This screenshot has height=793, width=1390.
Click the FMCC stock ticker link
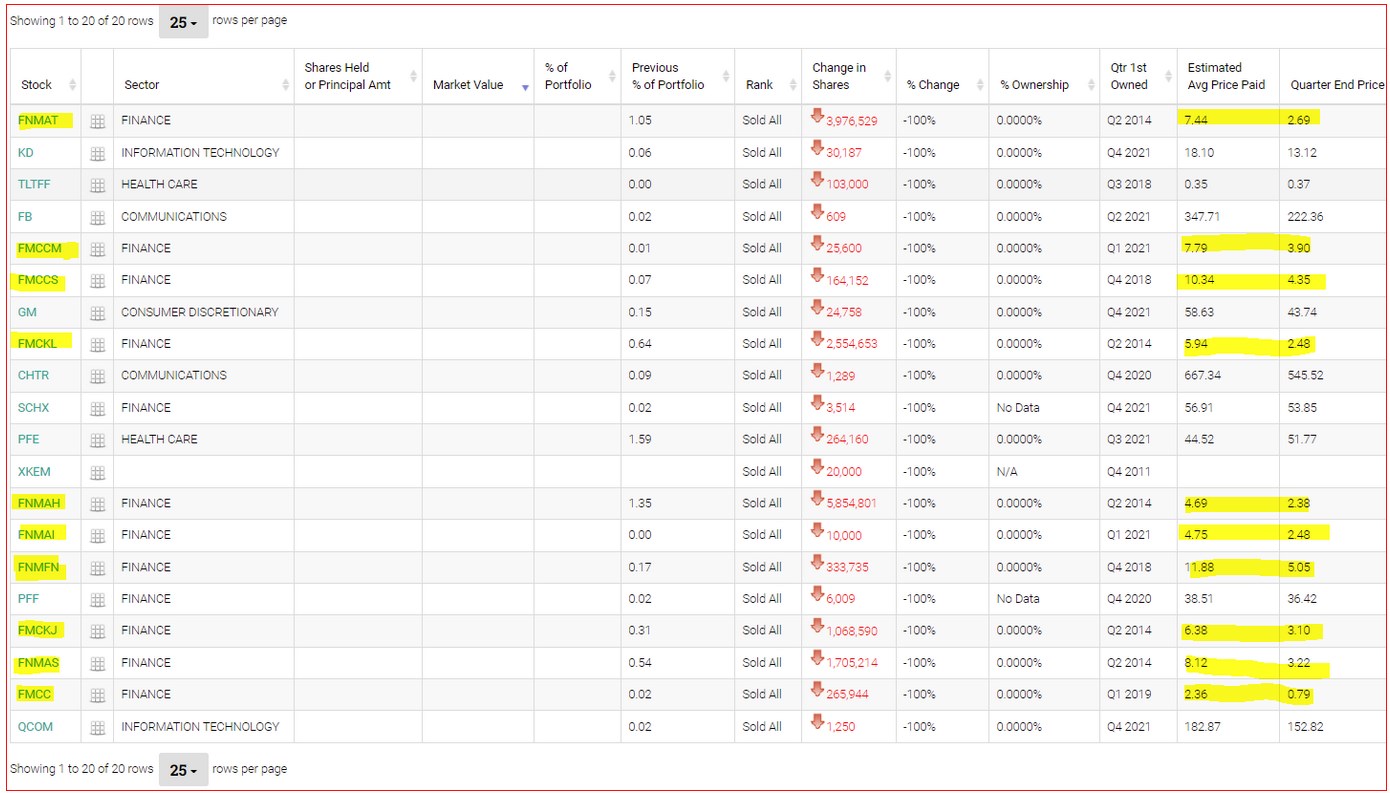(x=35, y=694)
